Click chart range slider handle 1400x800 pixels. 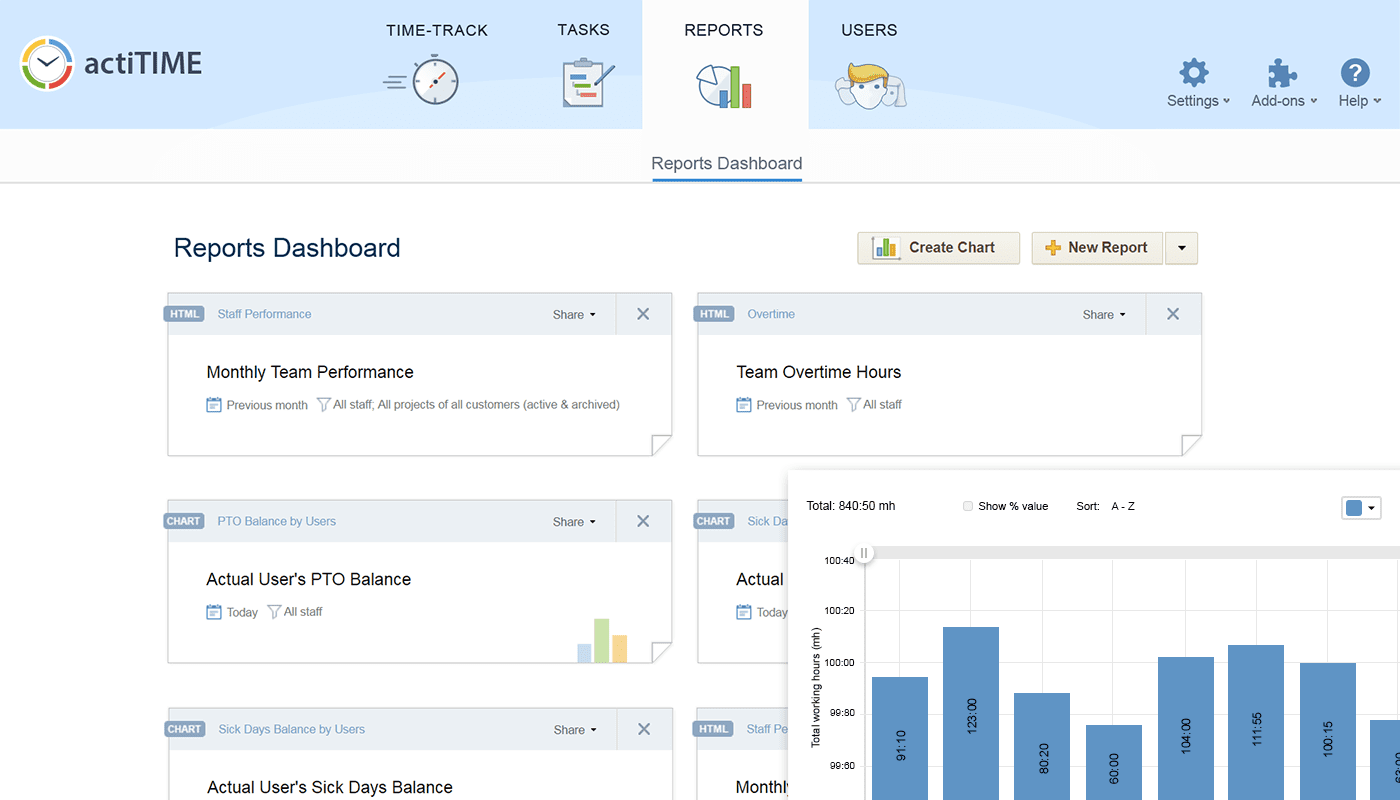(x=864, y=553)
